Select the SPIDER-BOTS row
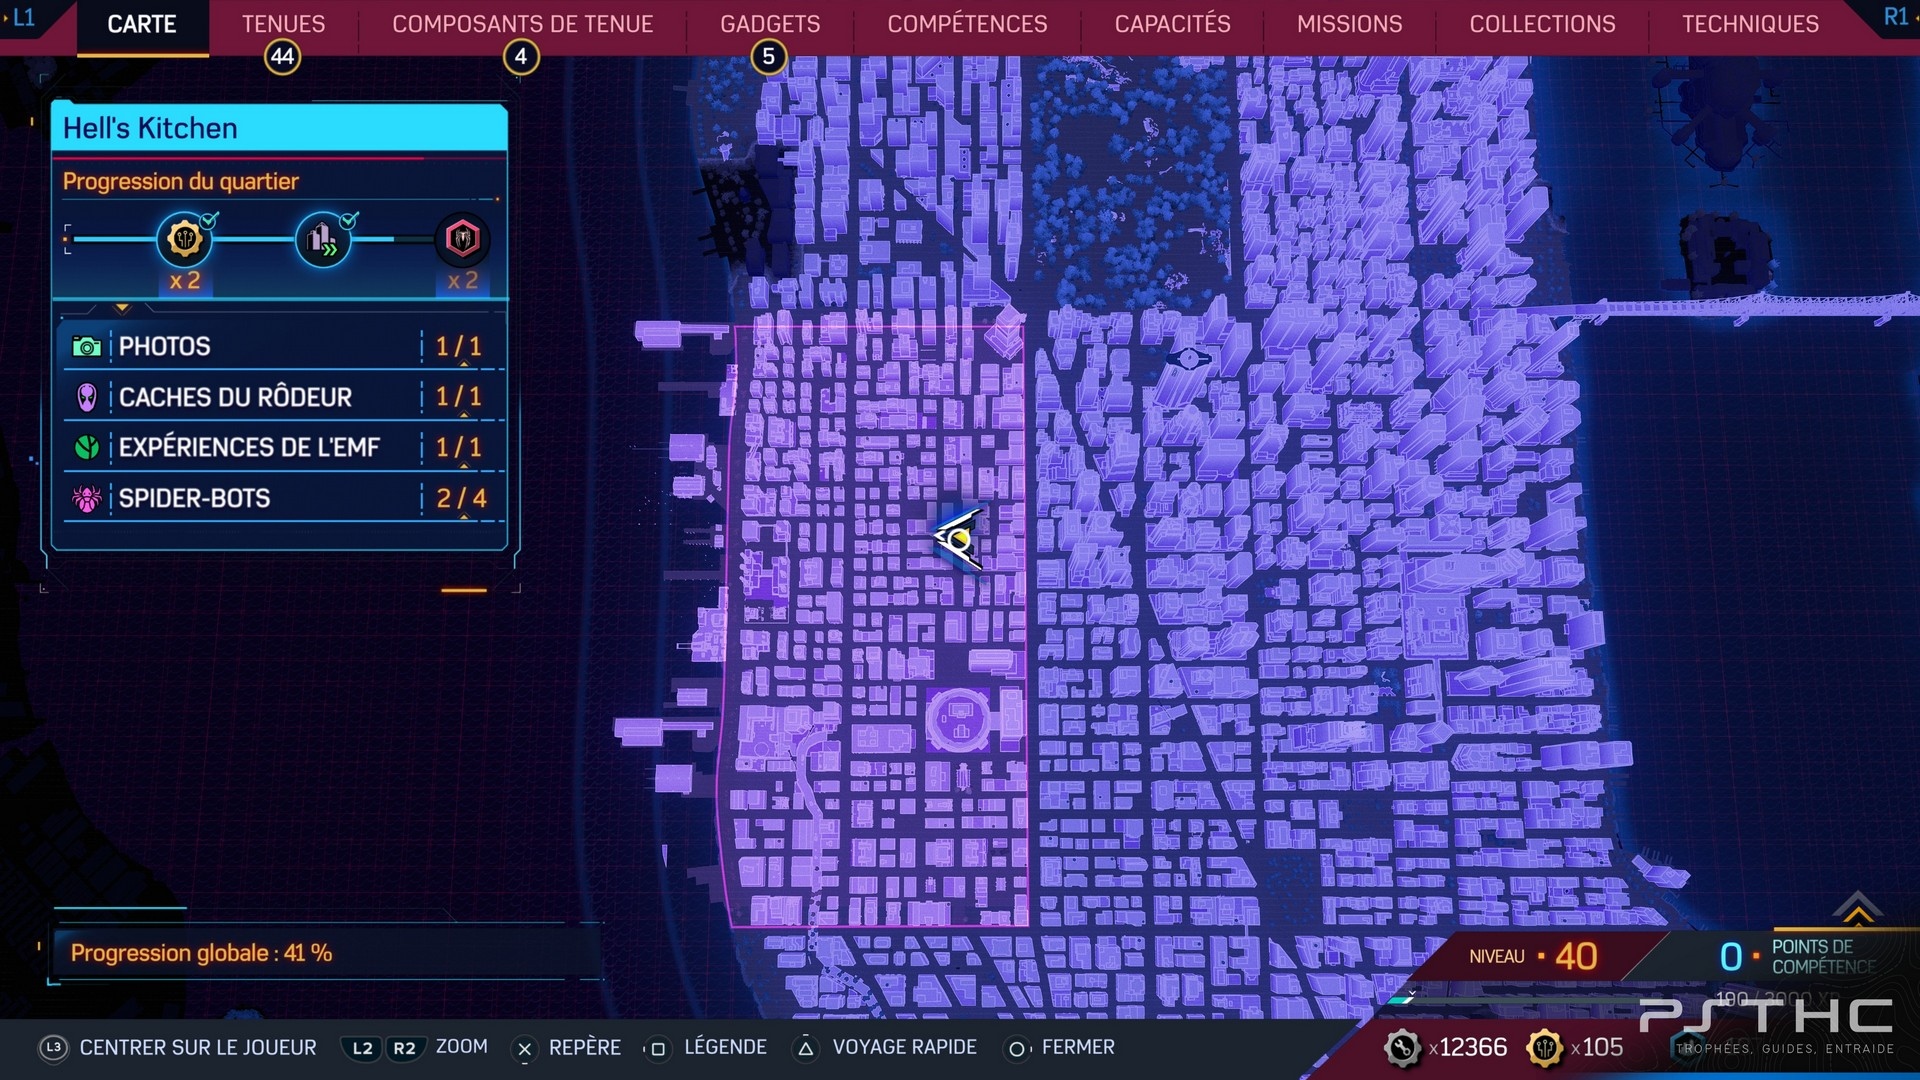The width and height of the screenshot is (1920, 1080). (282, 498)
